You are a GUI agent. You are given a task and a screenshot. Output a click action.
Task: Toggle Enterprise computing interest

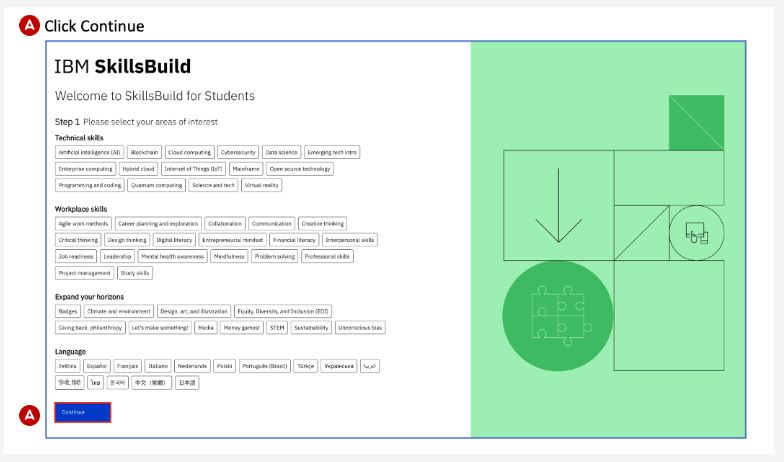(x=86, y=169)
